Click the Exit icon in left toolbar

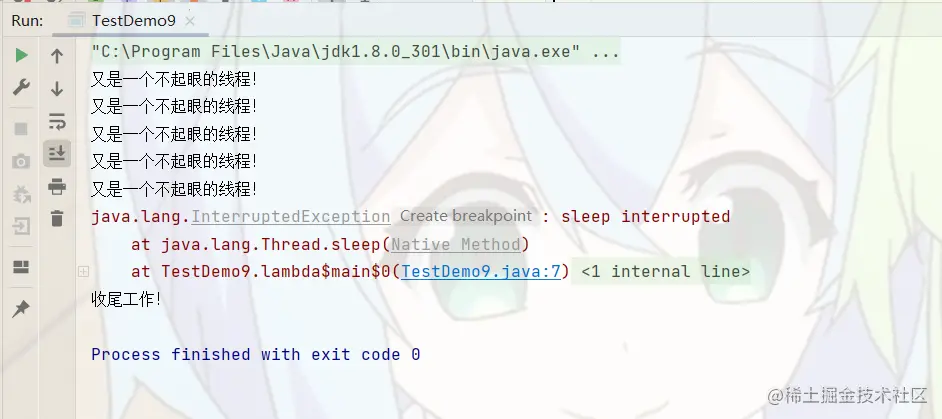point(21,226)
